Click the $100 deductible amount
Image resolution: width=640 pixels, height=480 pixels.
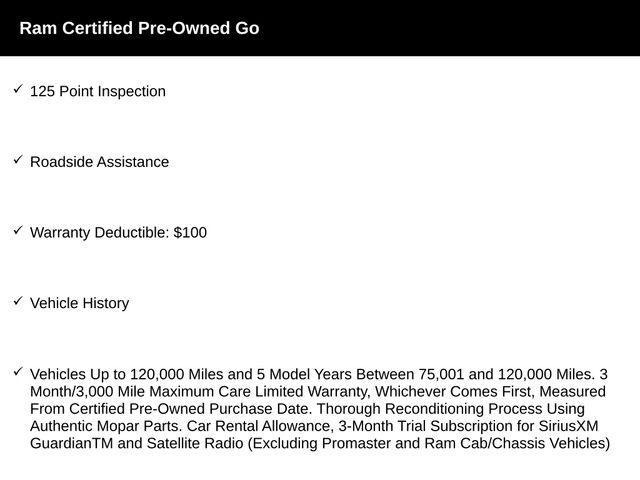coord(190,233)
